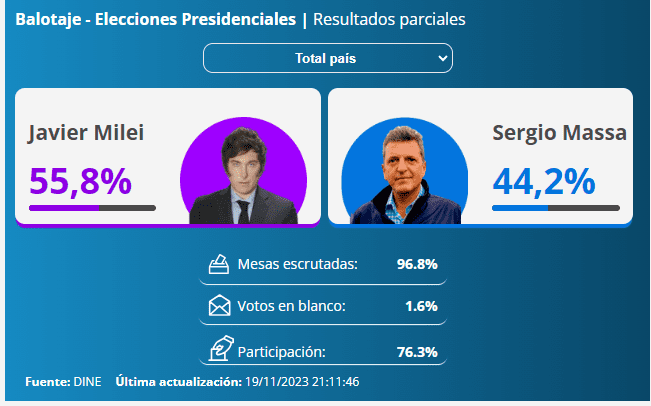
Task: Select the Mesas escrutadas label
Action: 298,265
